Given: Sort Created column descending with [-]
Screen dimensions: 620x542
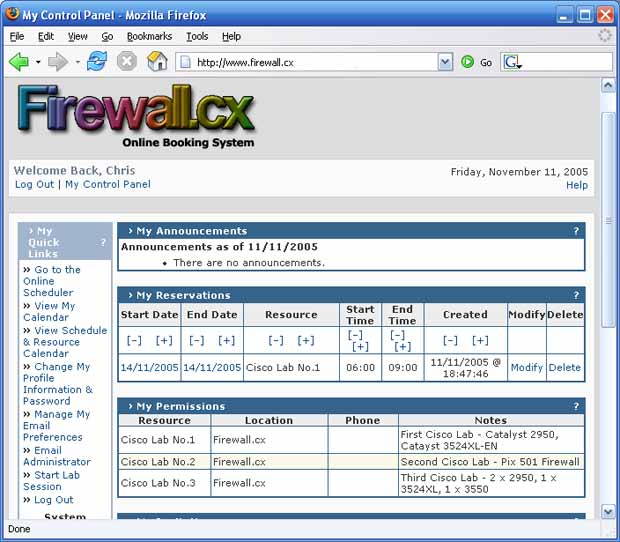Looking at the screenshot, I should 450,340.
